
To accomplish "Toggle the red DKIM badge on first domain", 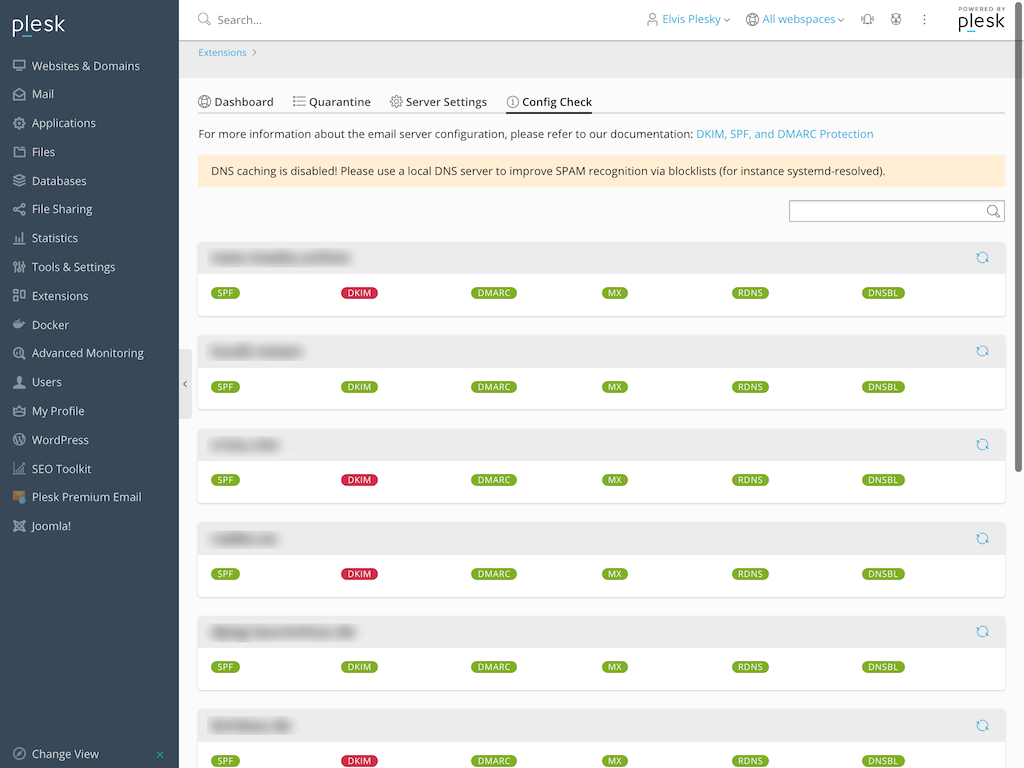I will (359, 293).
